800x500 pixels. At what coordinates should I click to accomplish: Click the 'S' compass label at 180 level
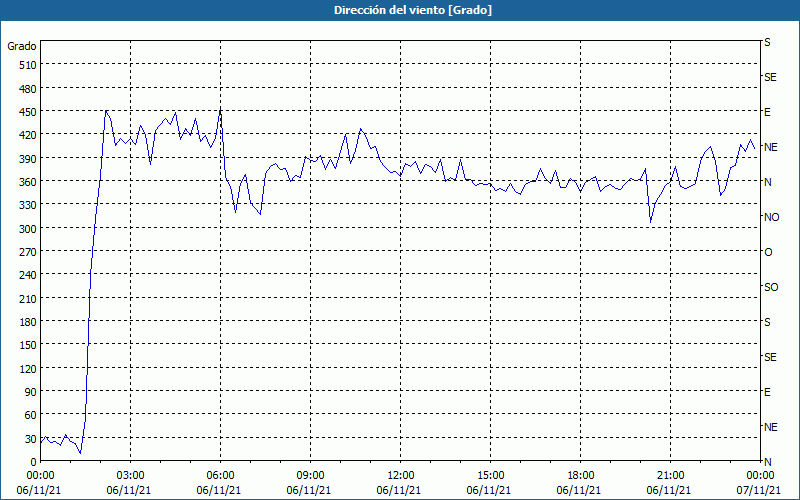point(767,322)
